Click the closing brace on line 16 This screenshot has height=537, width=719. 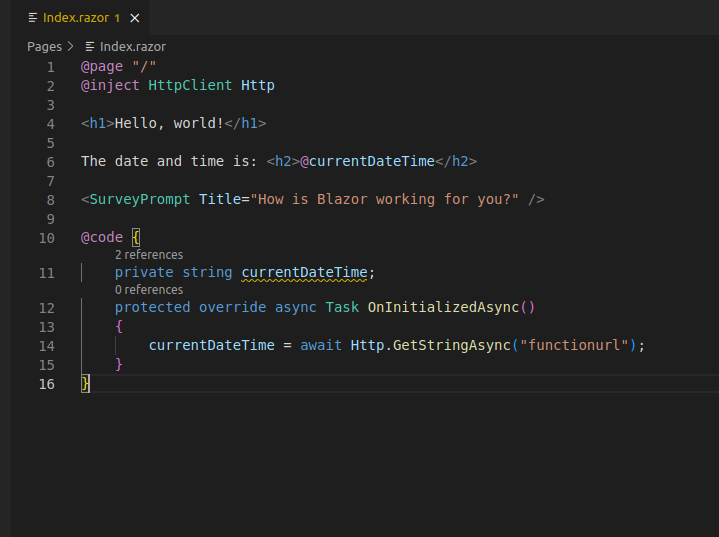tap(85, 383)
